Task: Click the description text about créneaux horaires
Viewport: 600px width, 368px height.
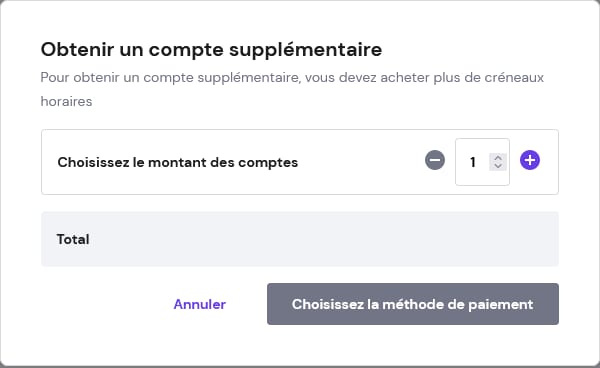Action: [x=292, y=89]
